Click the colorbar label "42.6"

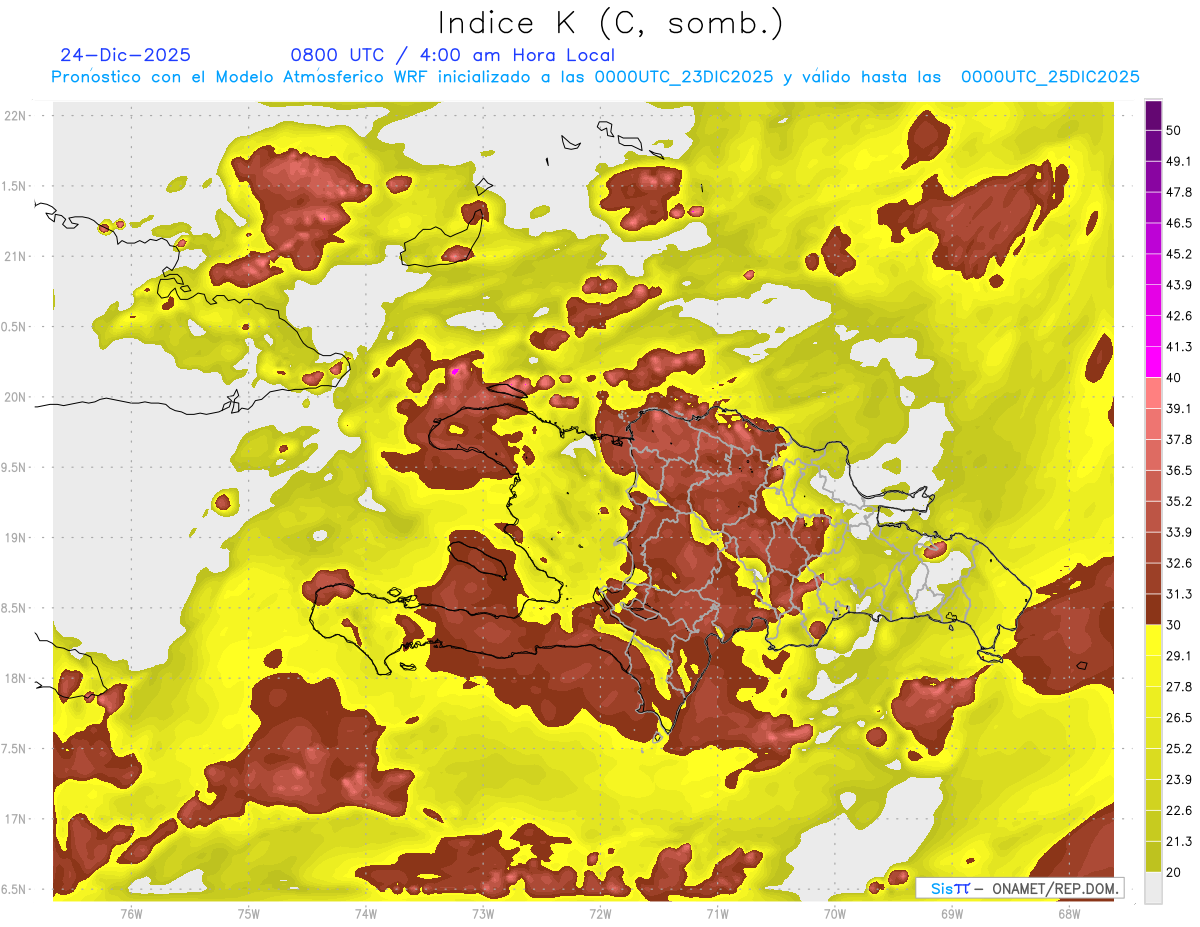(x=1178, y=316)
